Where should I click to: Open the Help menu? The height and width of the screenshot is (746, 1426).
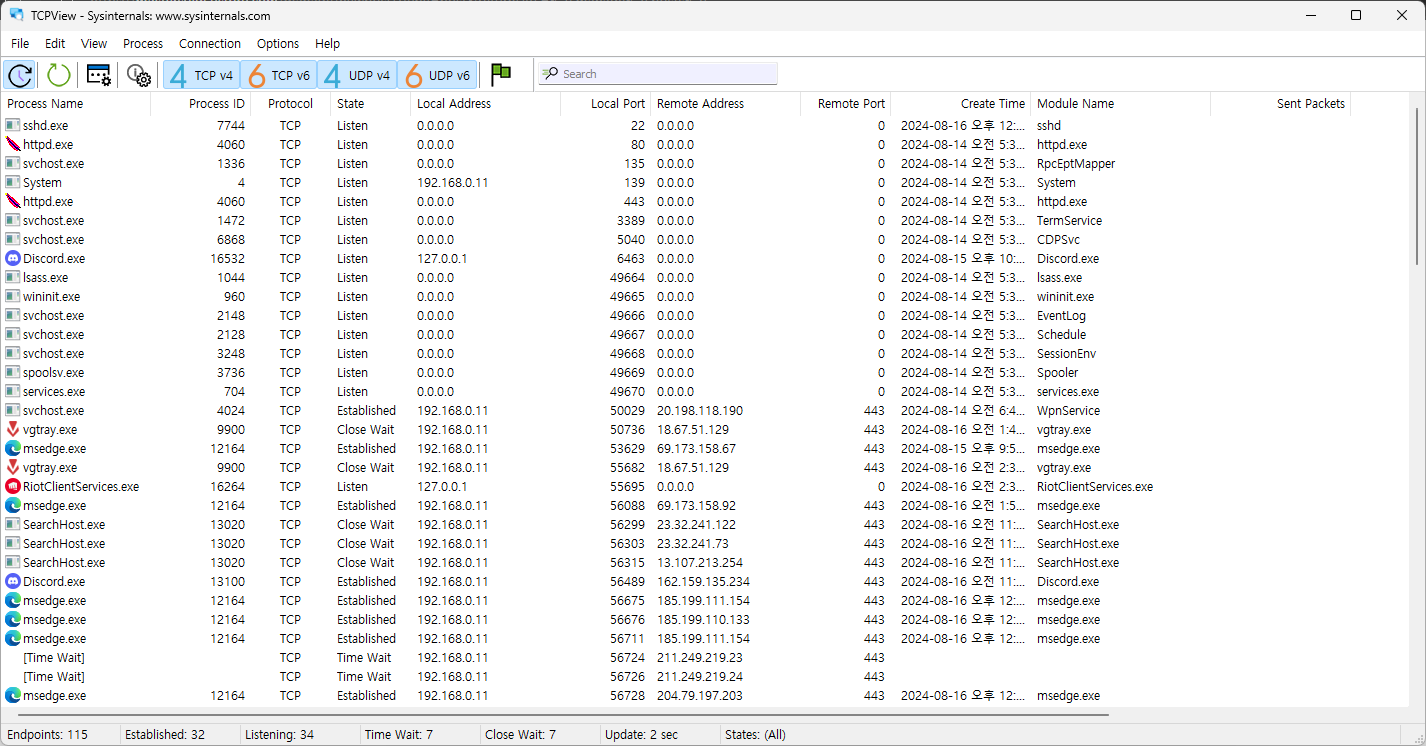327,43
